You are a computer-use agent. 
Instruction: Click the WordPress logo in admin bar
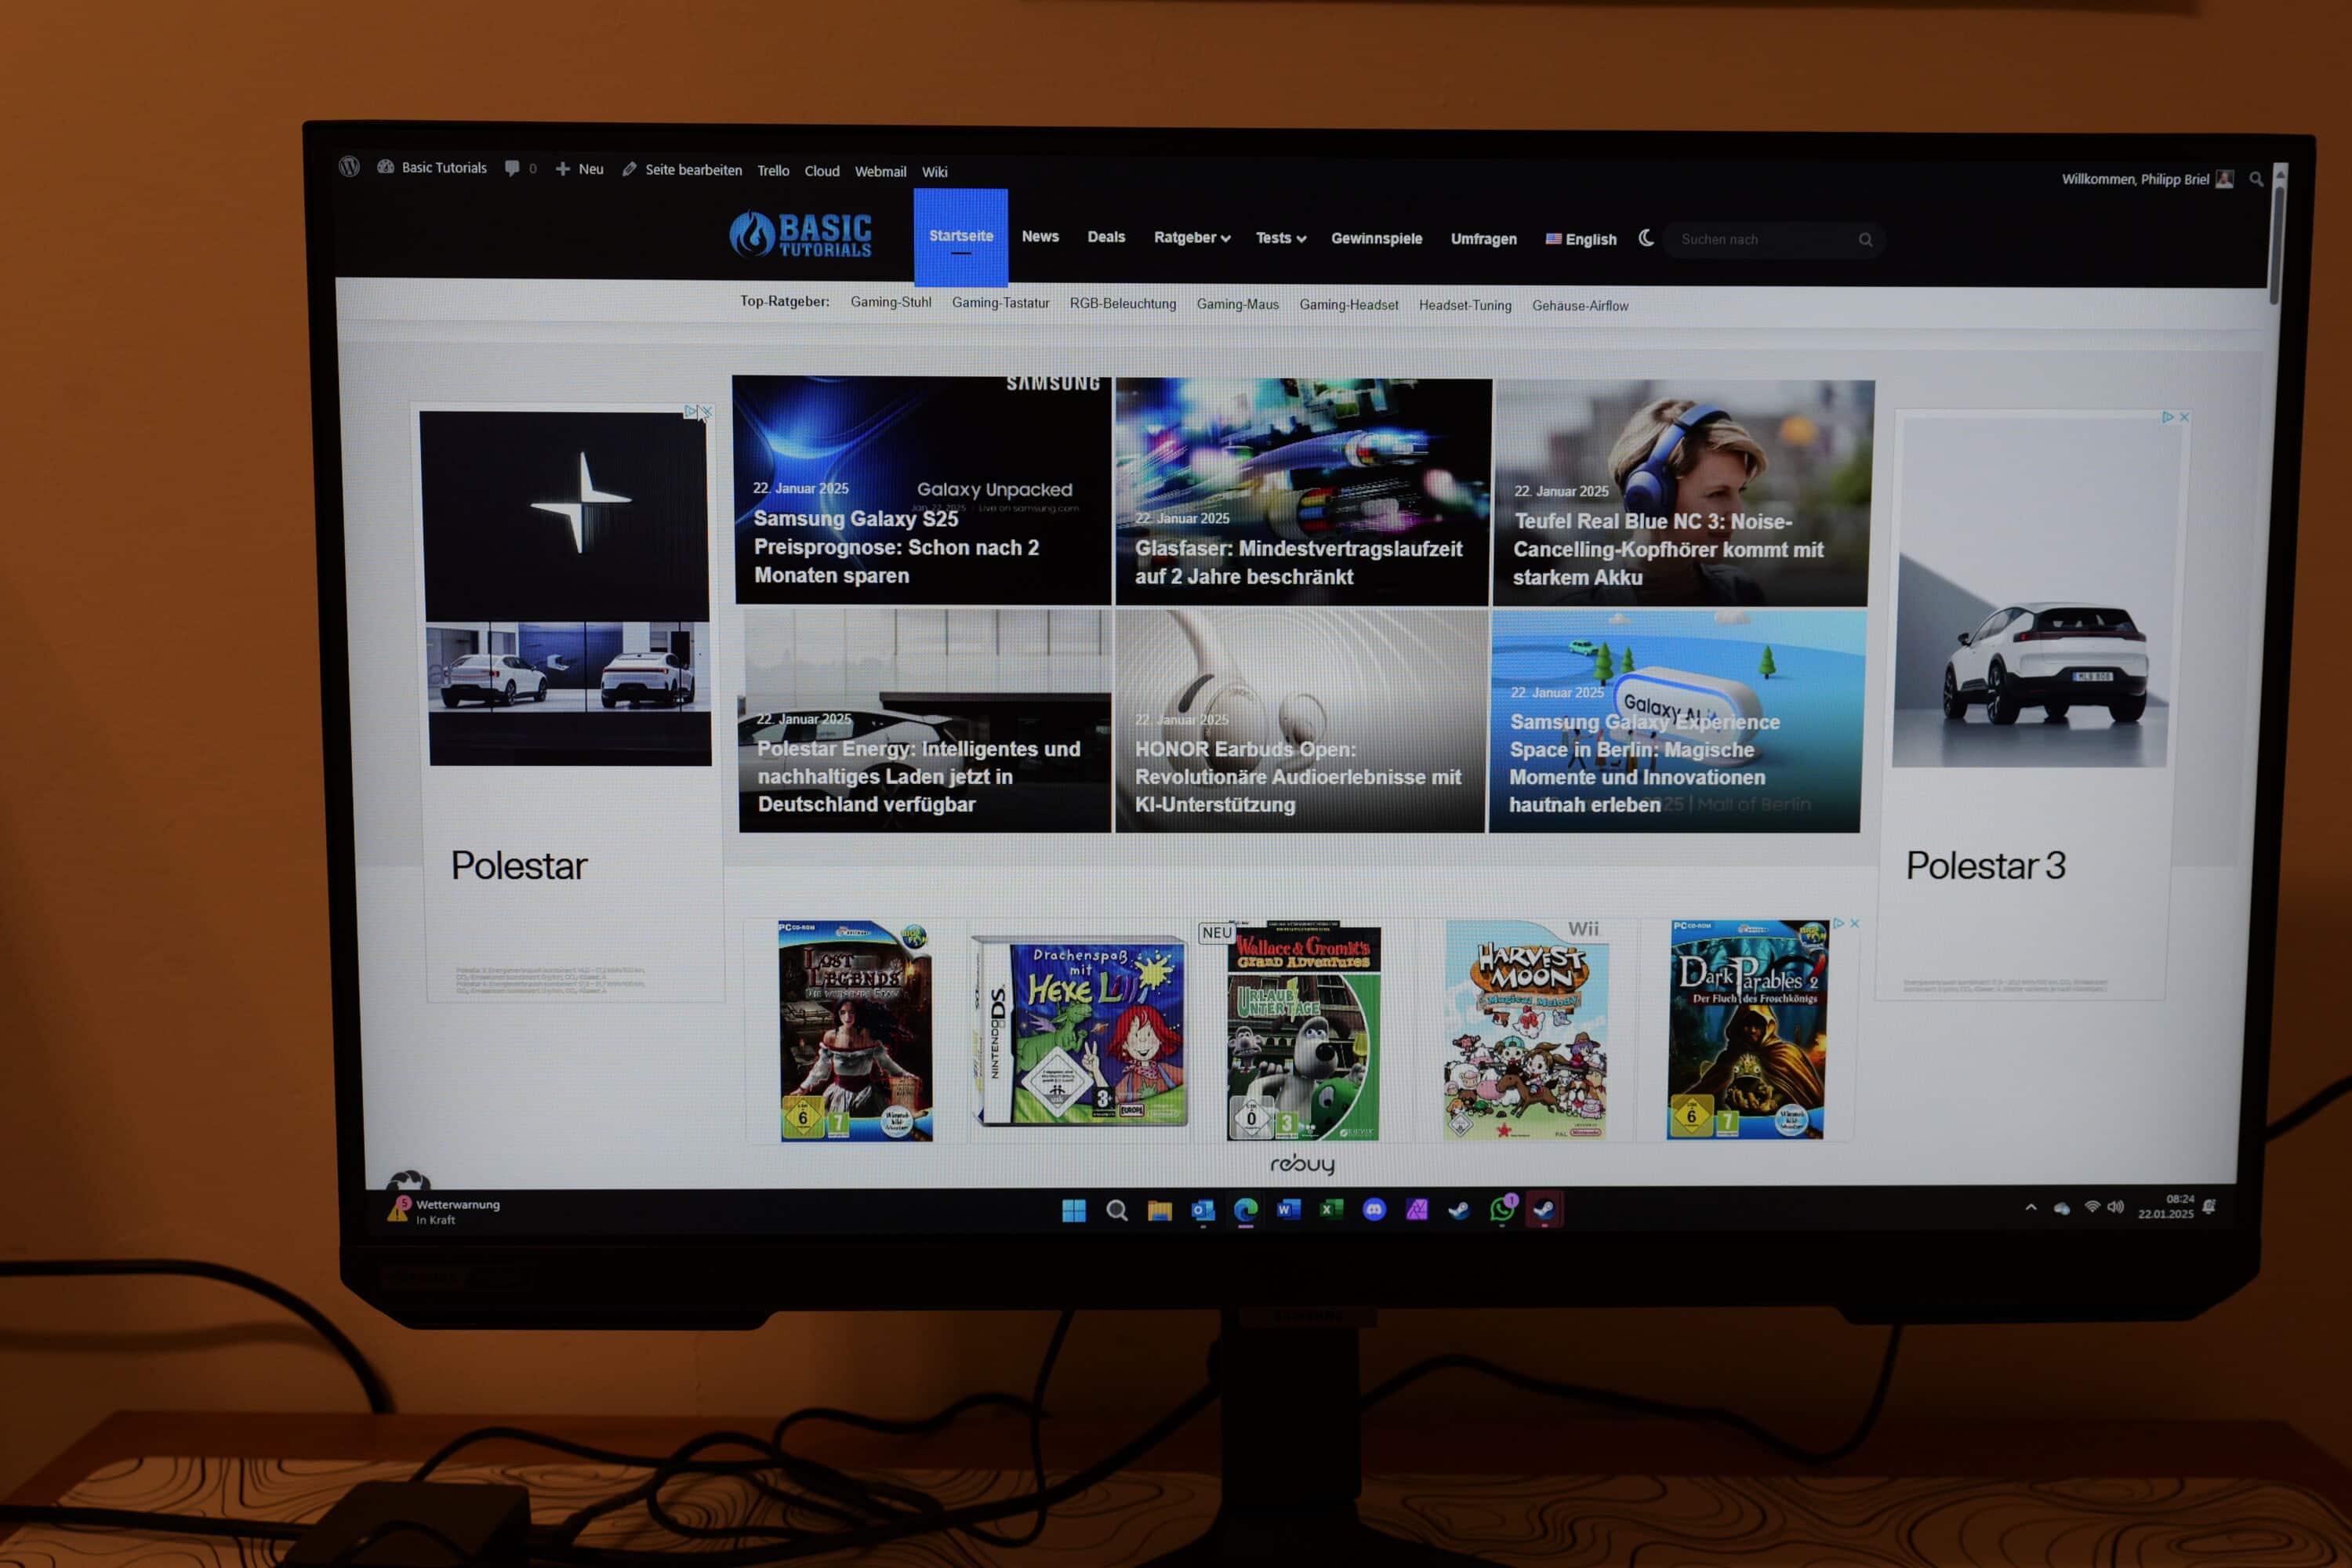349,166
